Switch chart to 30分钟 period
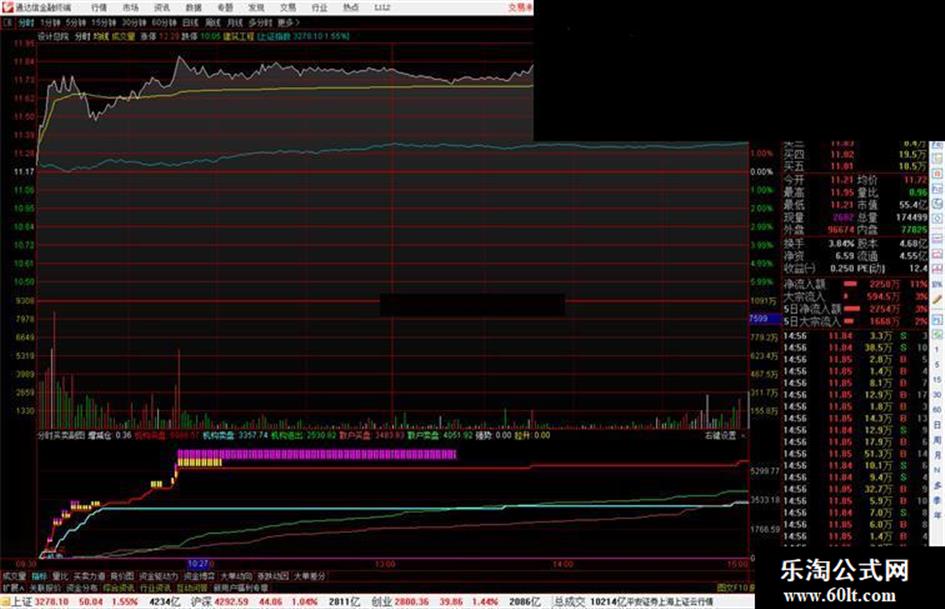 tap(133, 23)
